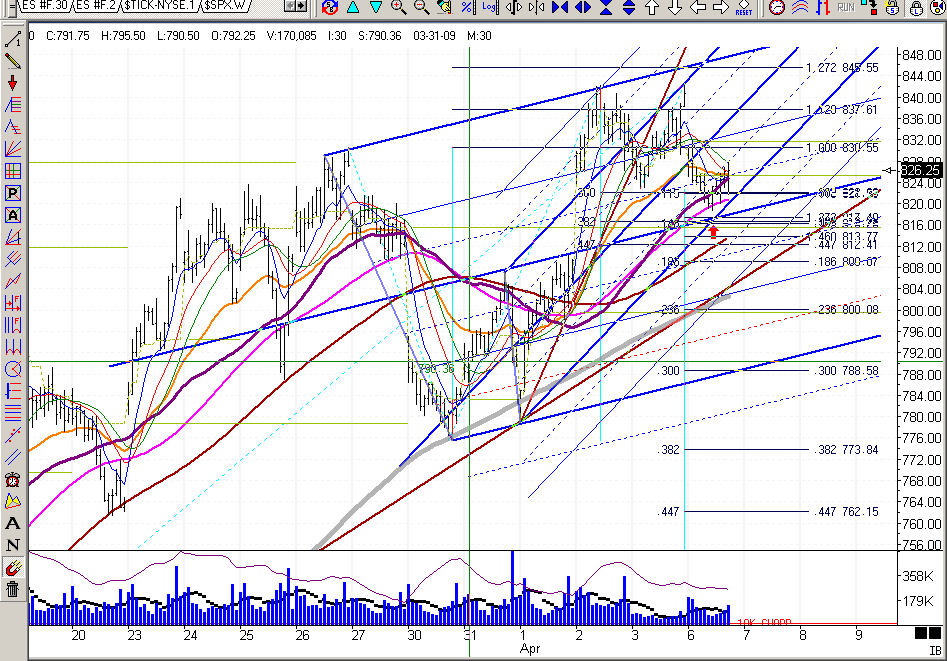Expand the vertical price scale
This screenshot has height=661, width=947.
pyautogui.click(x=629, y=7)
